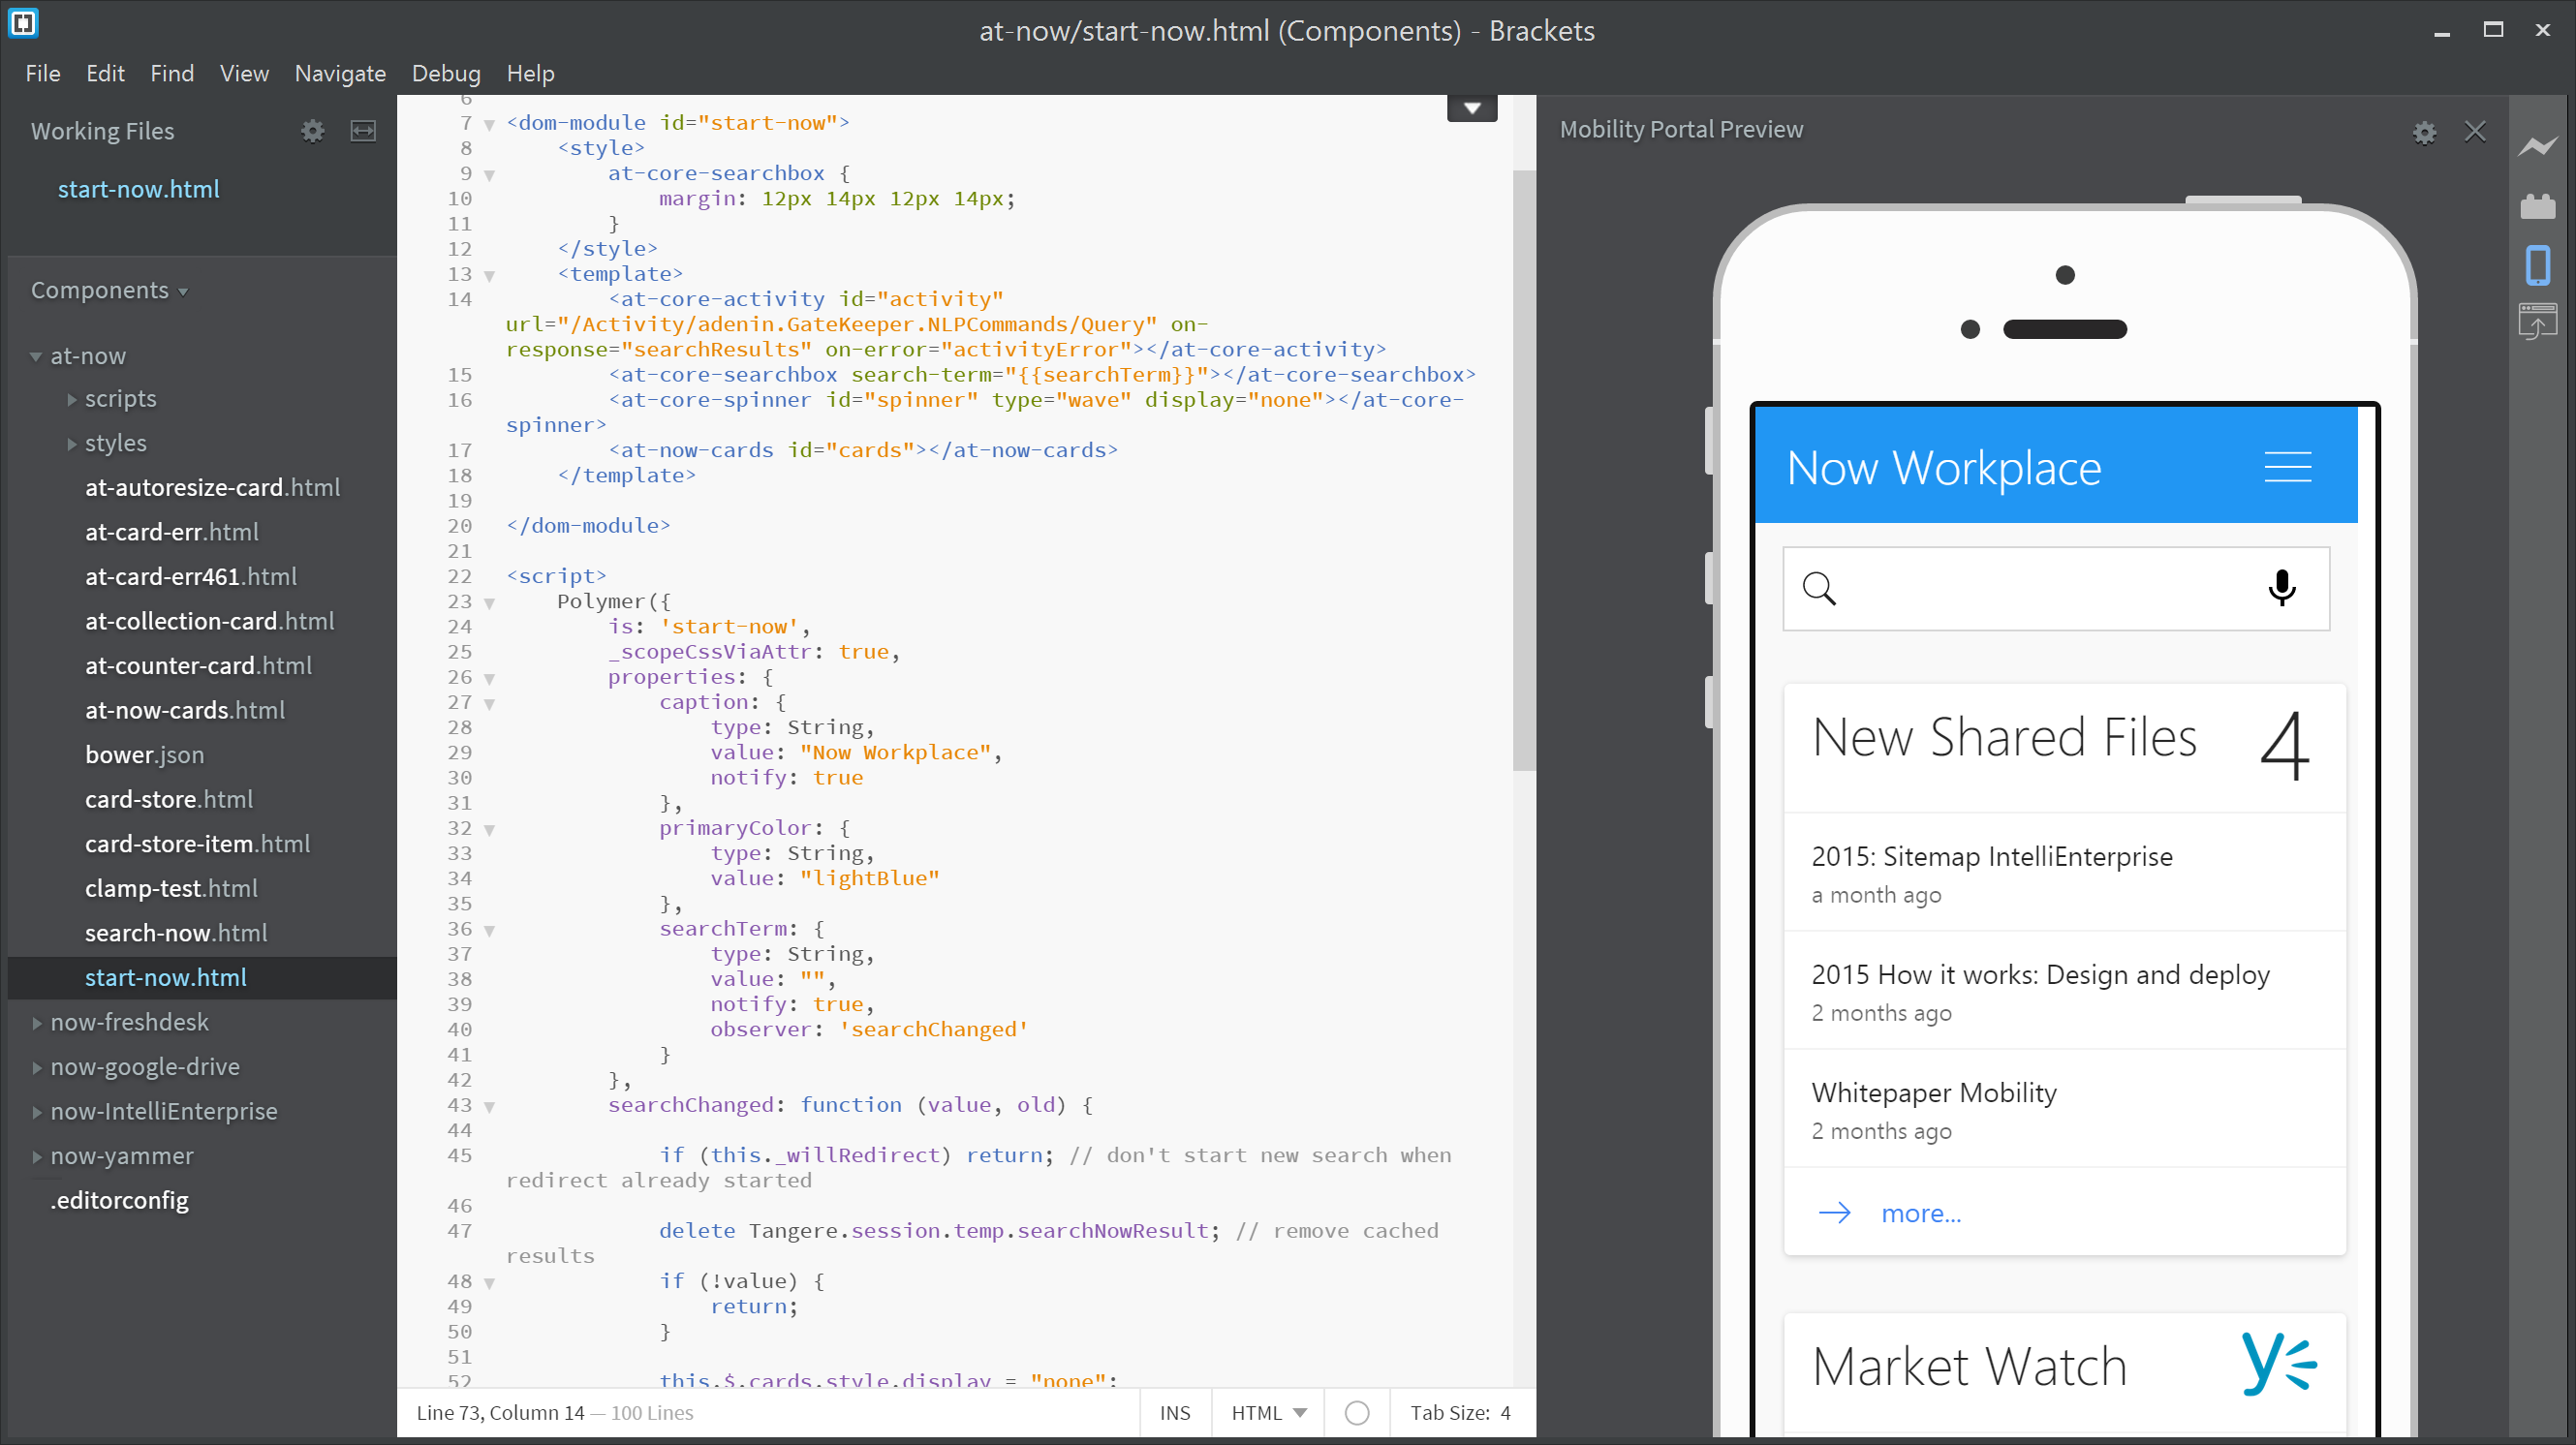Open the Extension Manager icon
The width and height of the screenshot is (2576, 1445).
pos(2537,206)
